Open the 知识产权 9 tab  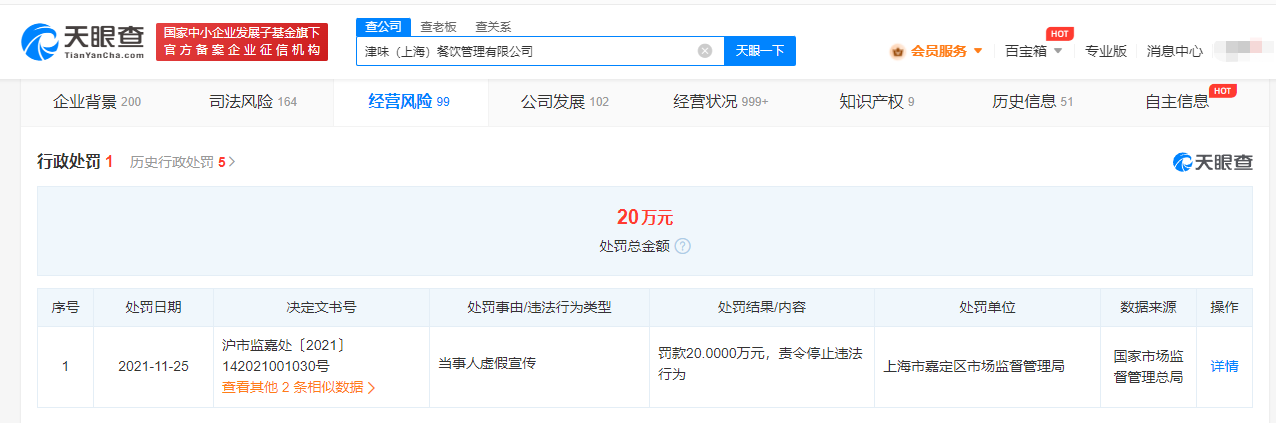877,102
